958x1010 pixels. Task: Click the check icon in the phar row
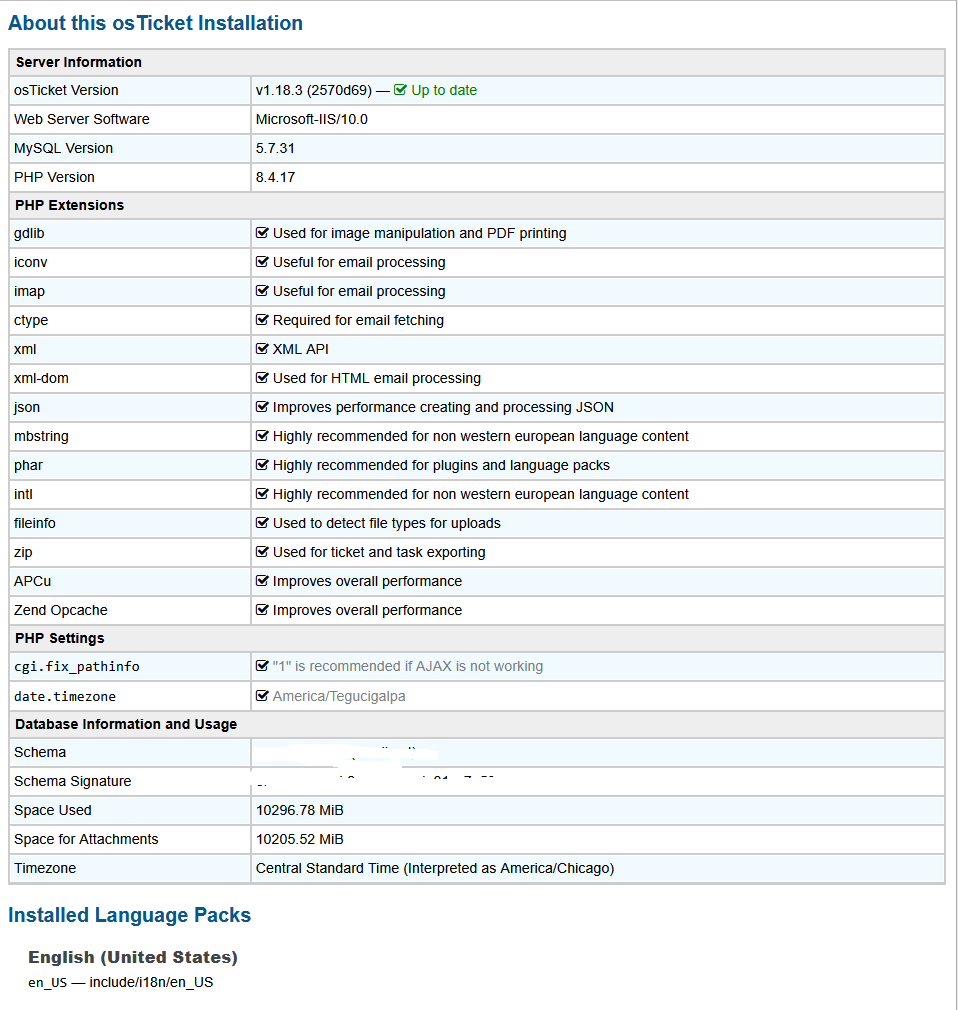pos(262,465)
